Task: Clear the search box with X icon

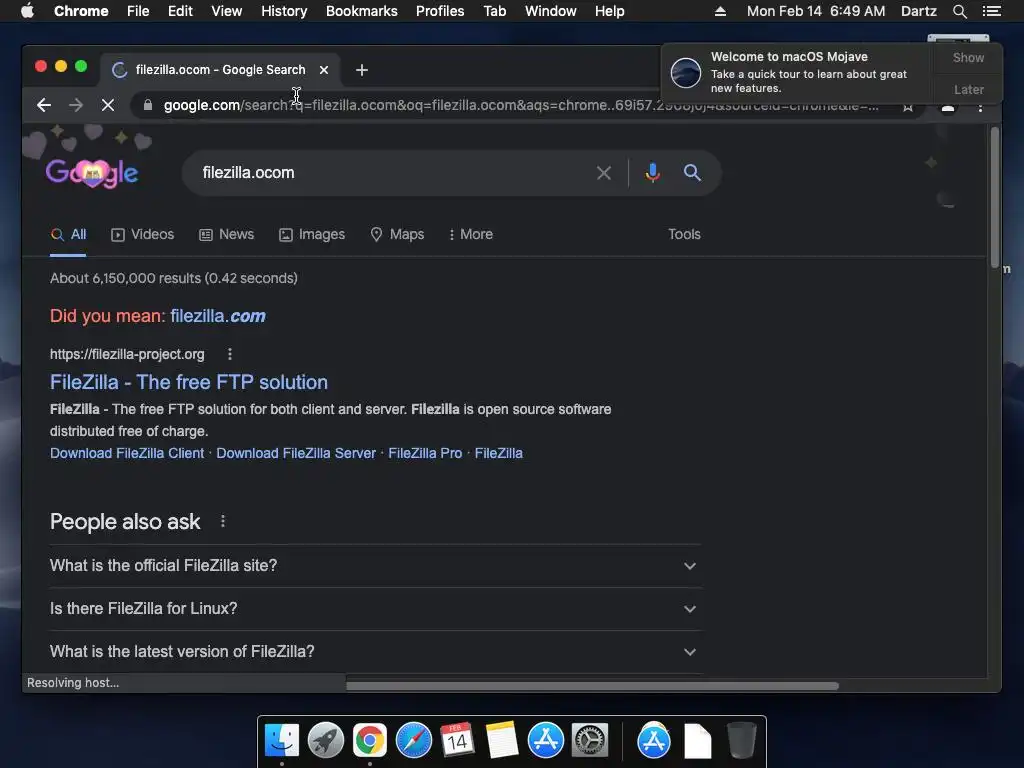Action: [x=604, y=173]
